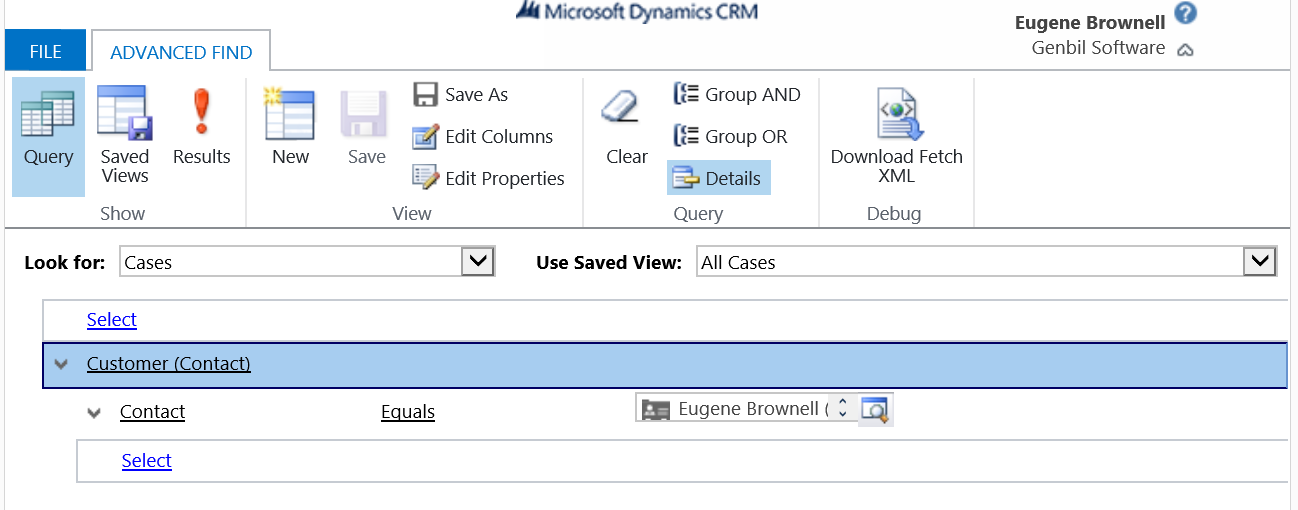Open Edit Properties
1298x510 pixels.
[489, 179]
